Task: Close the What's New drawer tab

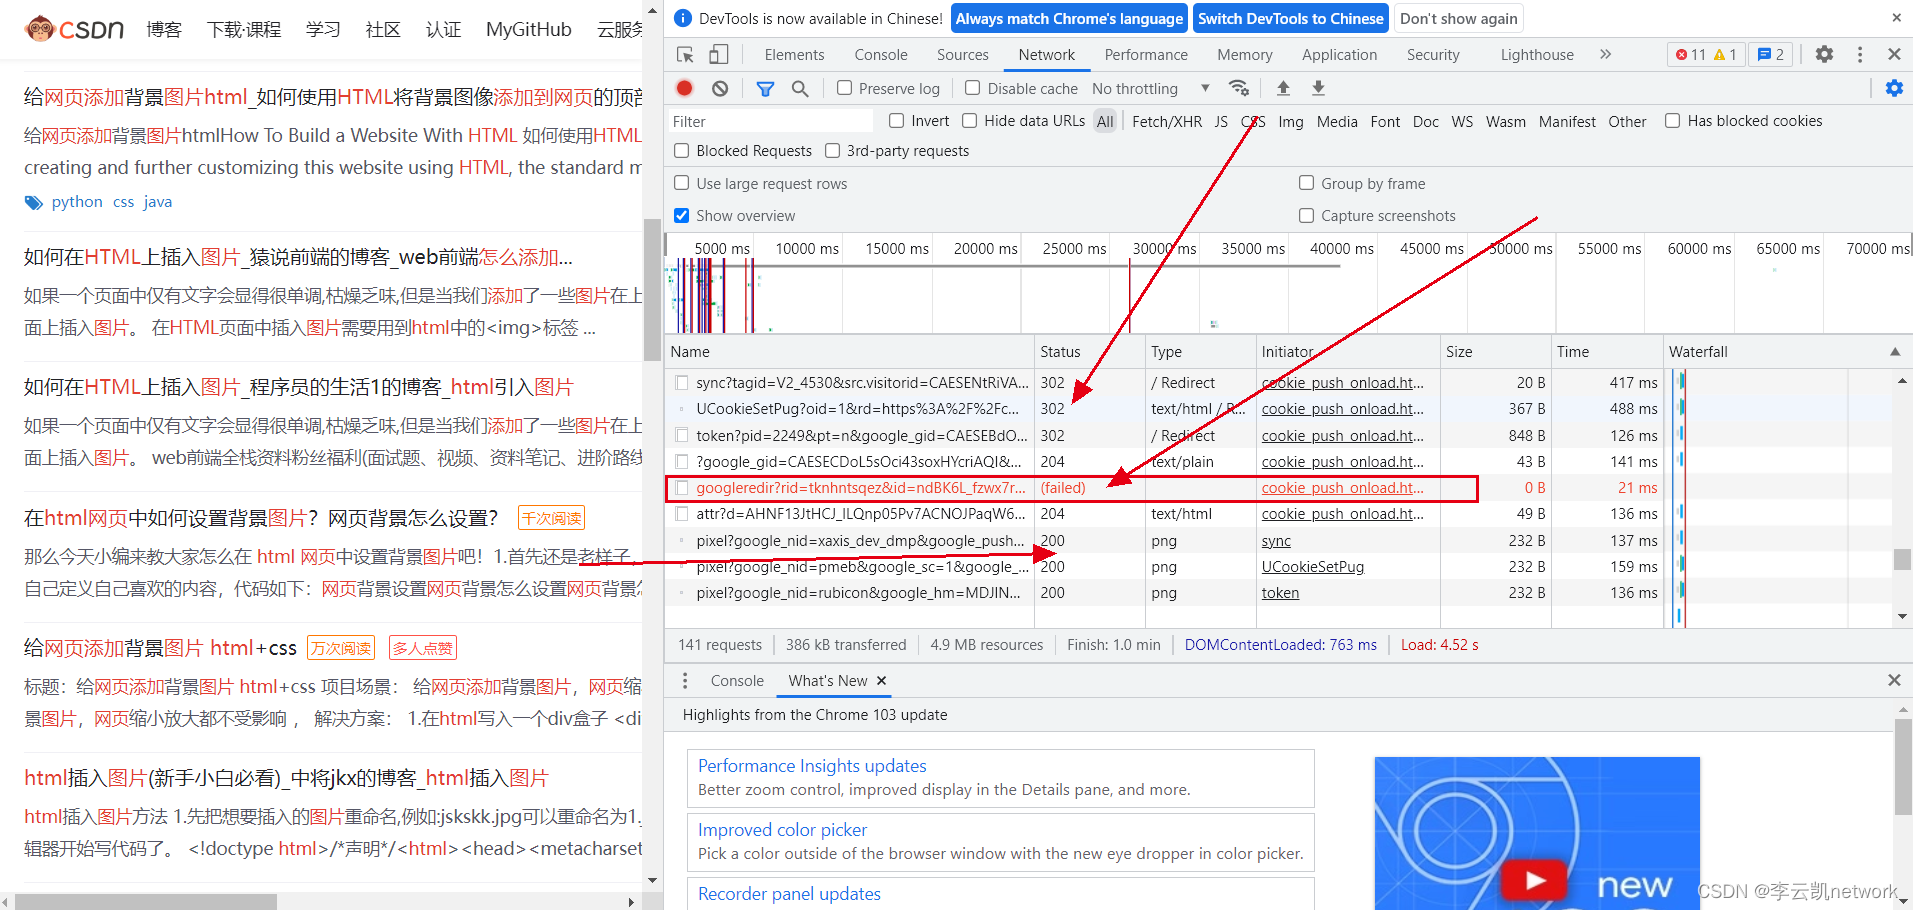Action: click(x=881, y=680)
